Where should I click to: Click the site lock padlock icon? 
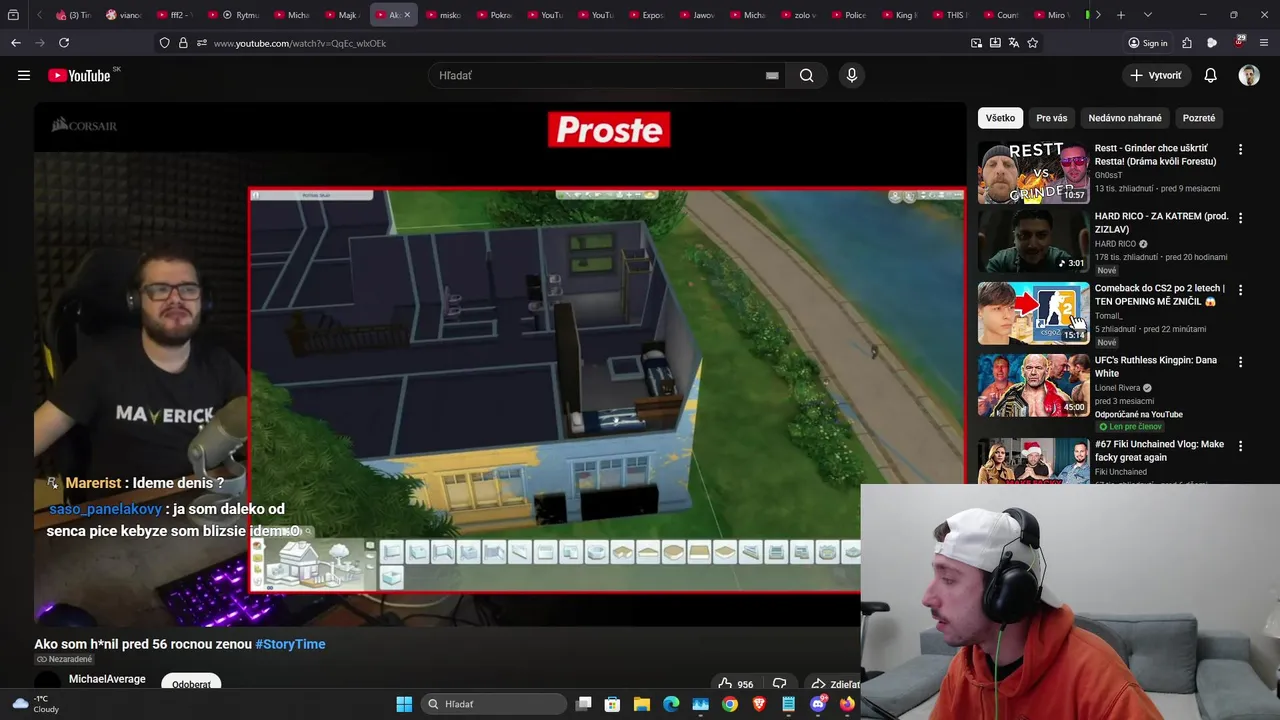coord(183,43)
